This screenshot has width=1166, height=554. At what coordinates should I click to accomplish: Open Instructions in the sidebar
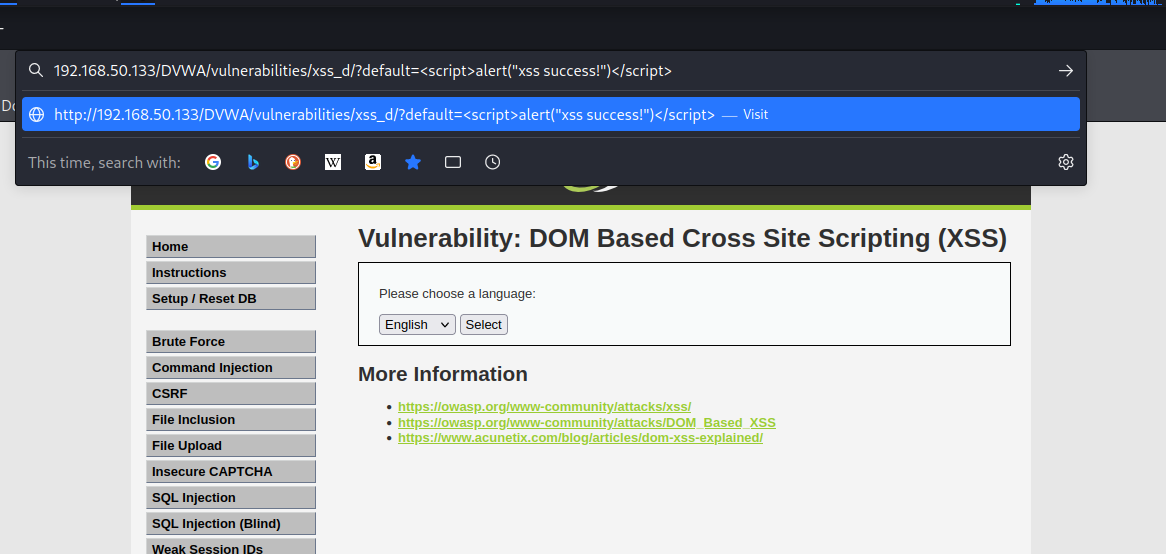coord(231,272)
